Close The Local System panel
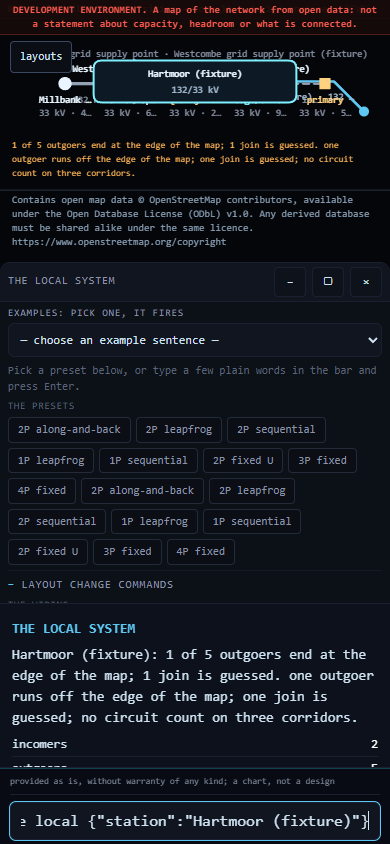The height and width of the screenshot is (844, 390). click(x=366, y=282)
